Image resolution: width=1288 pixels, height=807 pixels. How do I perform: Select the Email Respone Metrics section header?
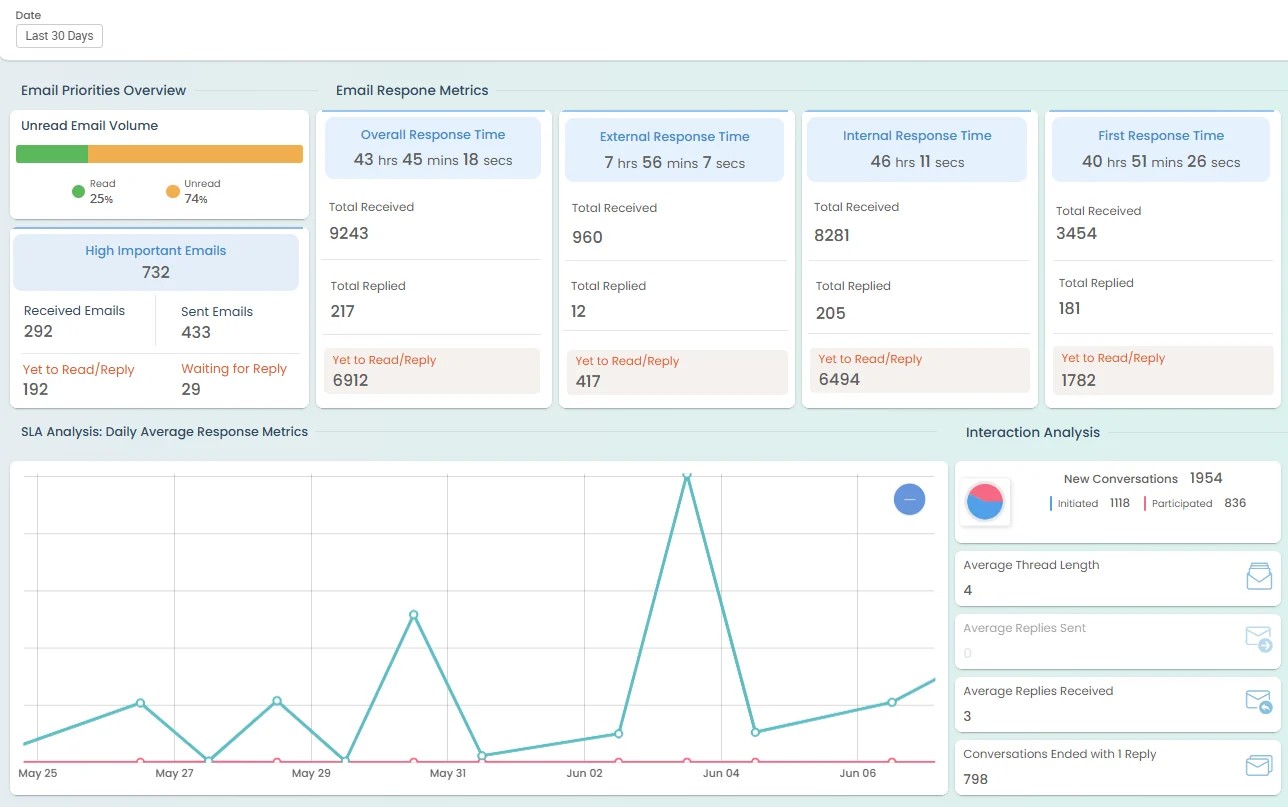click(x=411, y=90)
